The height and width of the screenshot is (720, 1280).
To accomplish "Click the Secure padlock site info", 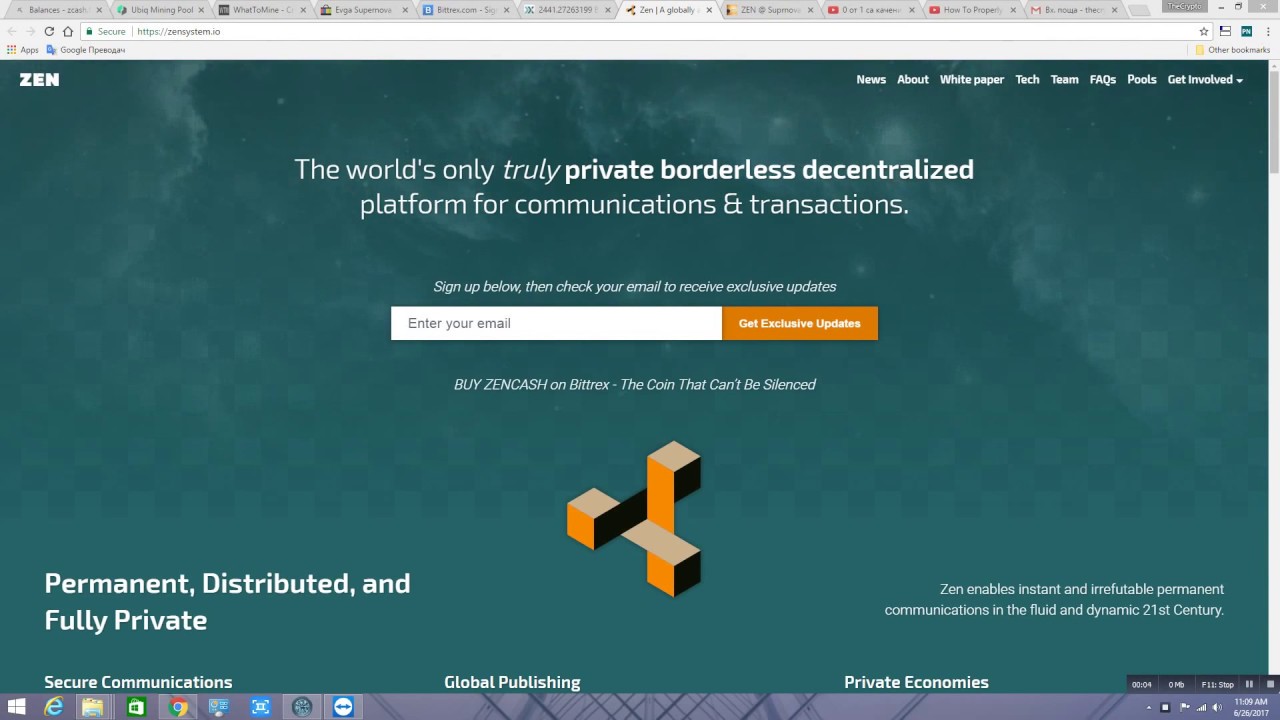I will 107,31.
